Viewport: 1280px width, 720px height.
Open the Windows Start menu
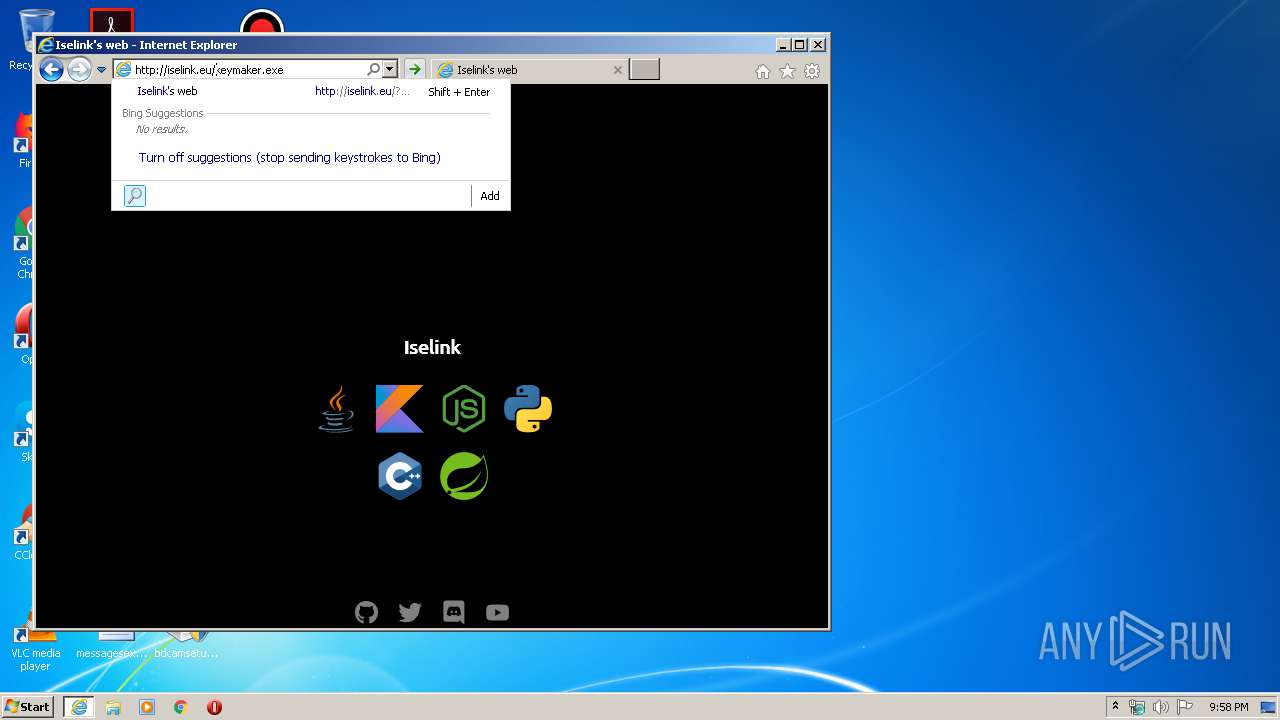[27, 706]
